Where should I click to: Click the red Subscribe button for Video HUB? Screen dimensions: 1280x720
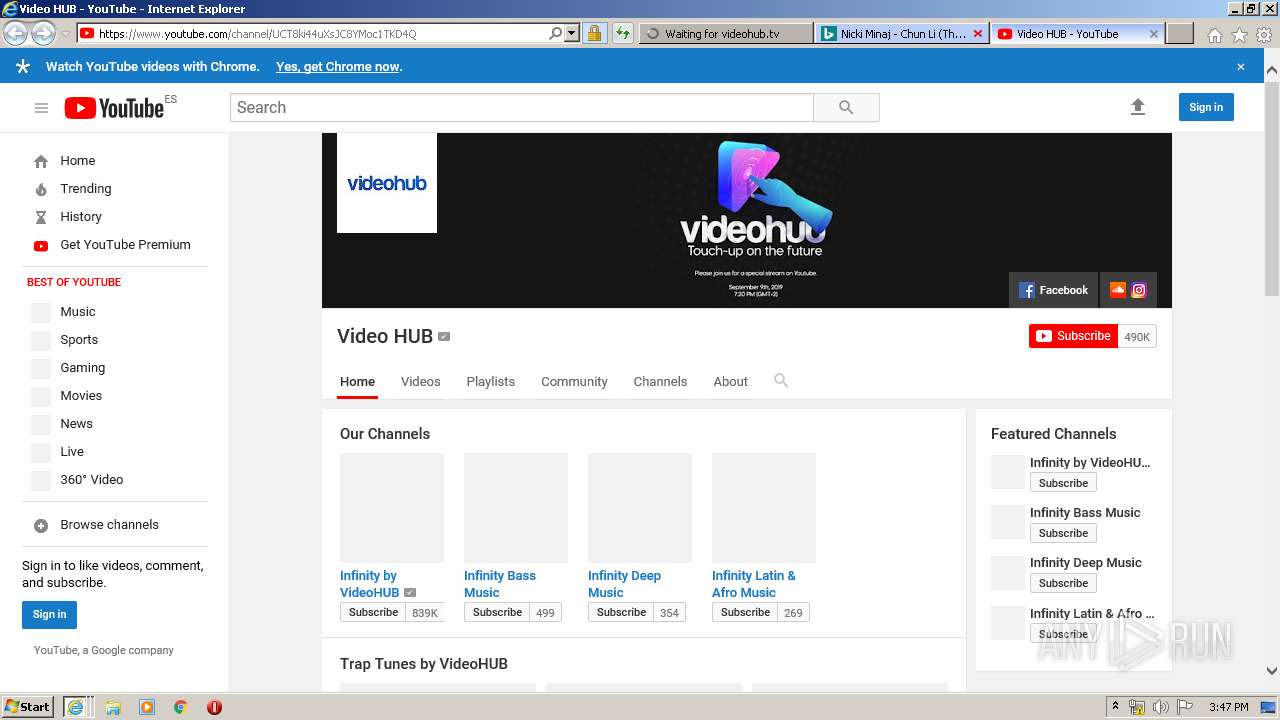click(x=1073, y=336)
